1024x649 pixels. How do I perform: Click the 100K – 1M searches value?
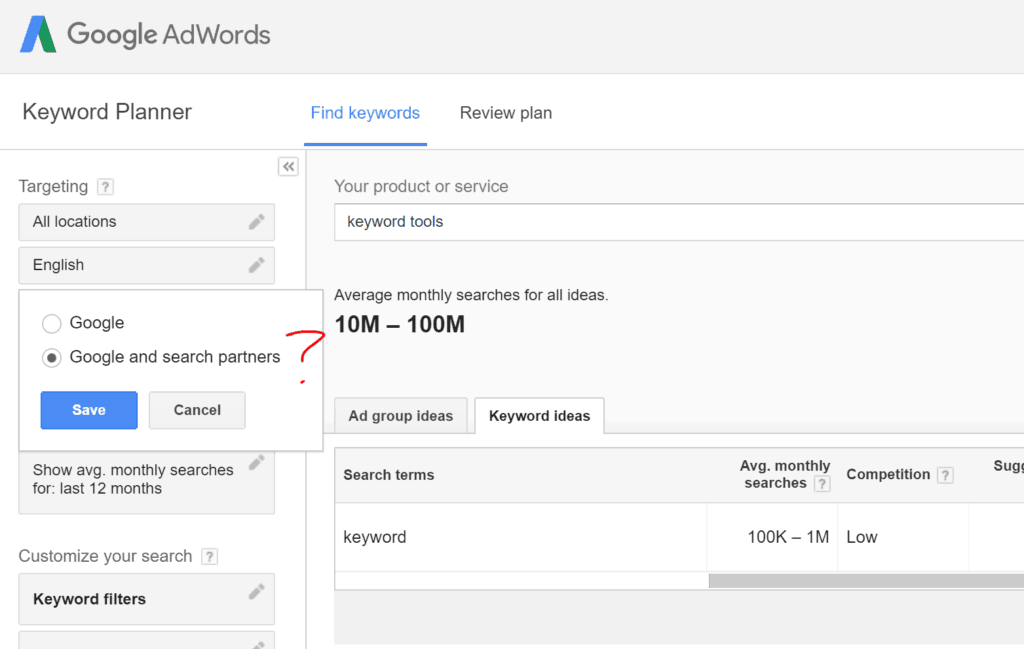click(788, 537)
